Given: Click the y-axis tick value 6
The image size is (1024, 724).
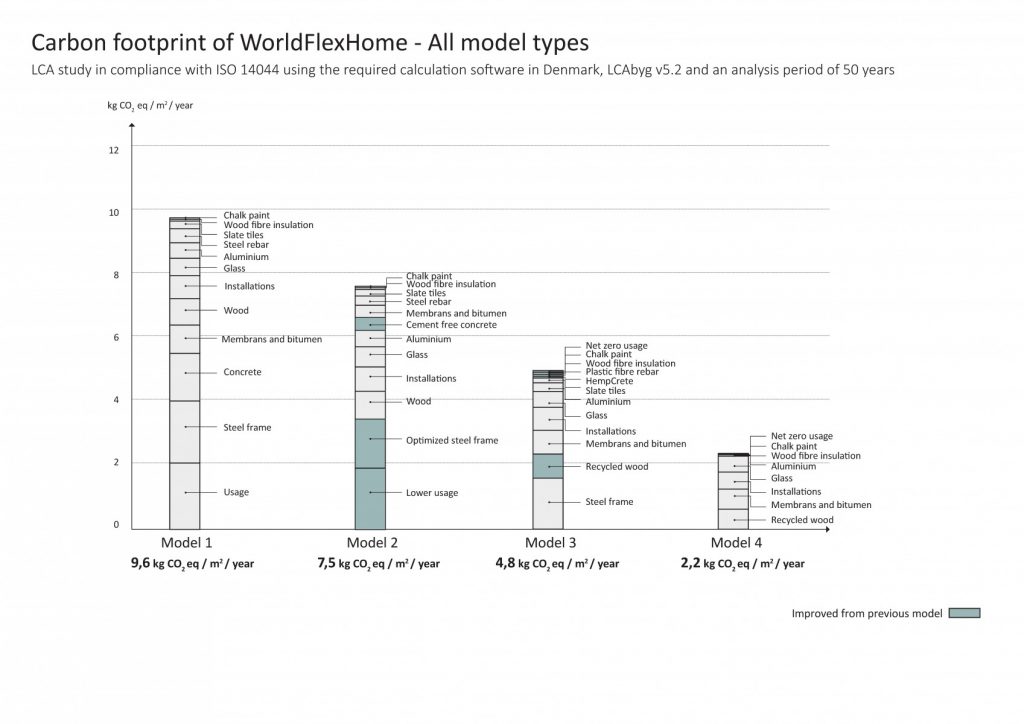Looking at the screenshot, I should coord(116,338).
